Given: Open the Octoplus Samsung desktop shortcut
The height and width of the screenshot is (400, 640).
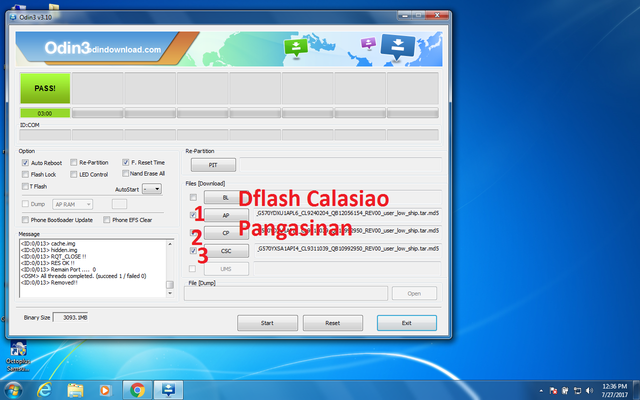Looking at the screenshot, I should [x=18, y=356].
